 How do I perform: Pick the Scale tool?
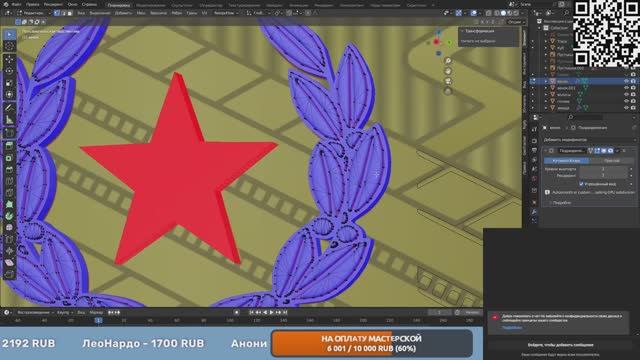(x=9, y=83)
